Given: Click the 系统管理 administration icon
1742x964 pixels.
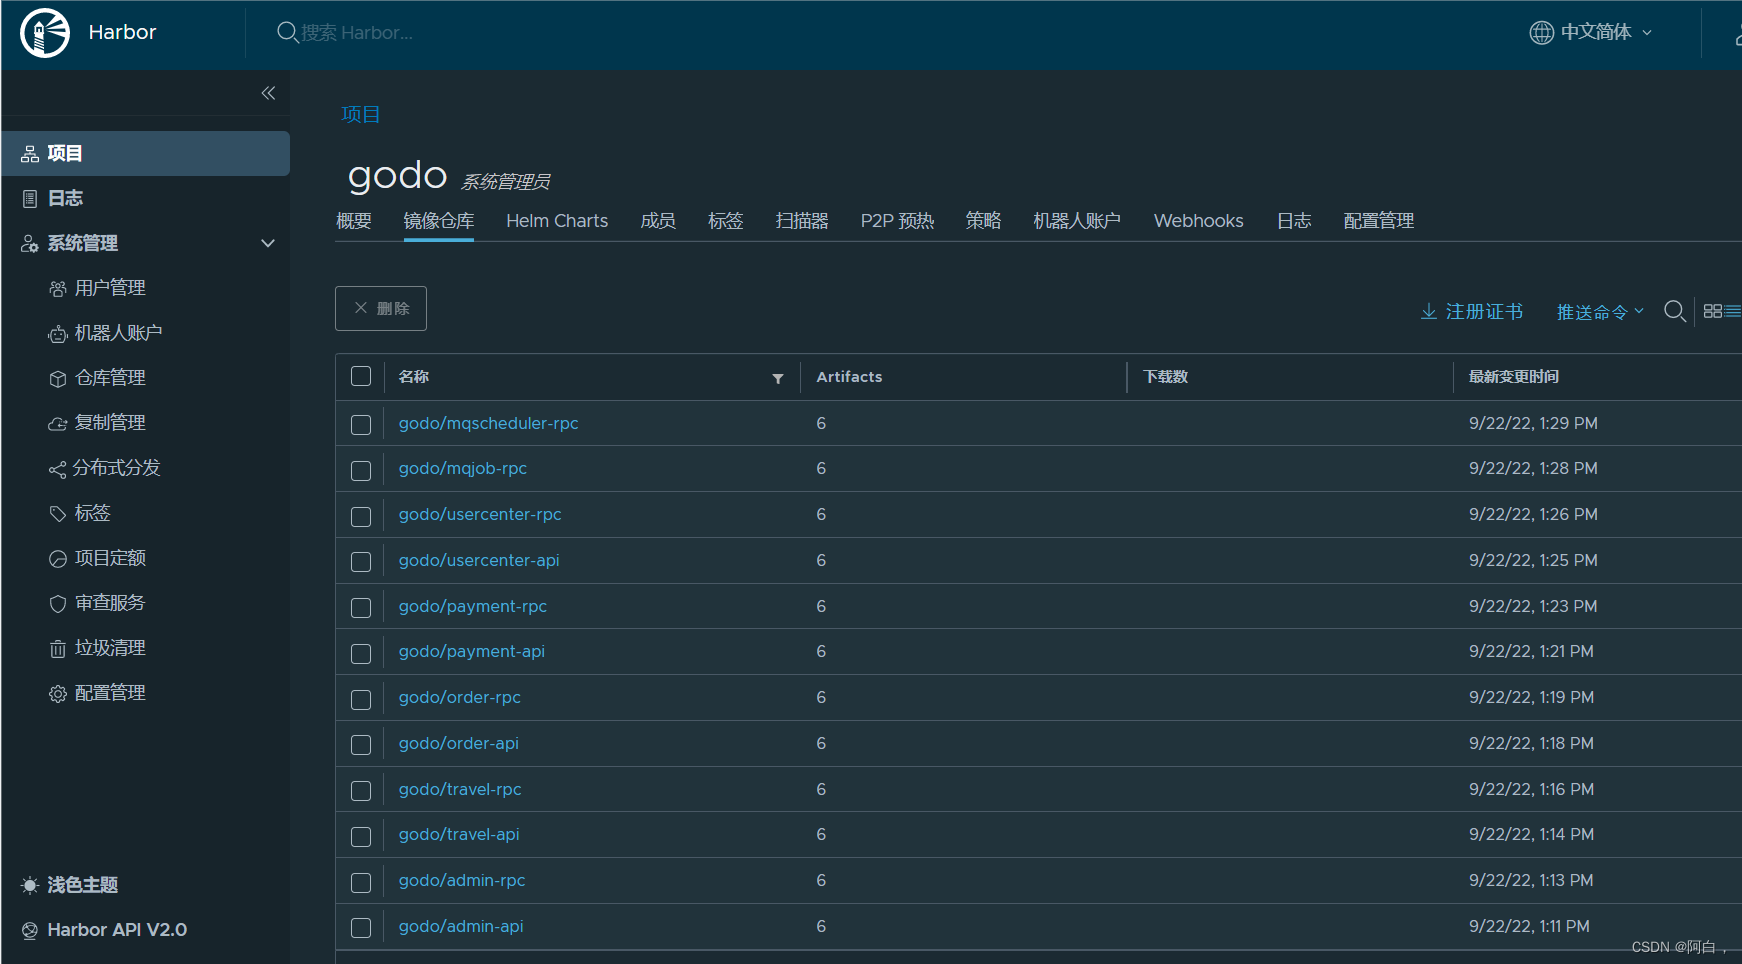Looking at the screenshot, I should coord(30,244).
